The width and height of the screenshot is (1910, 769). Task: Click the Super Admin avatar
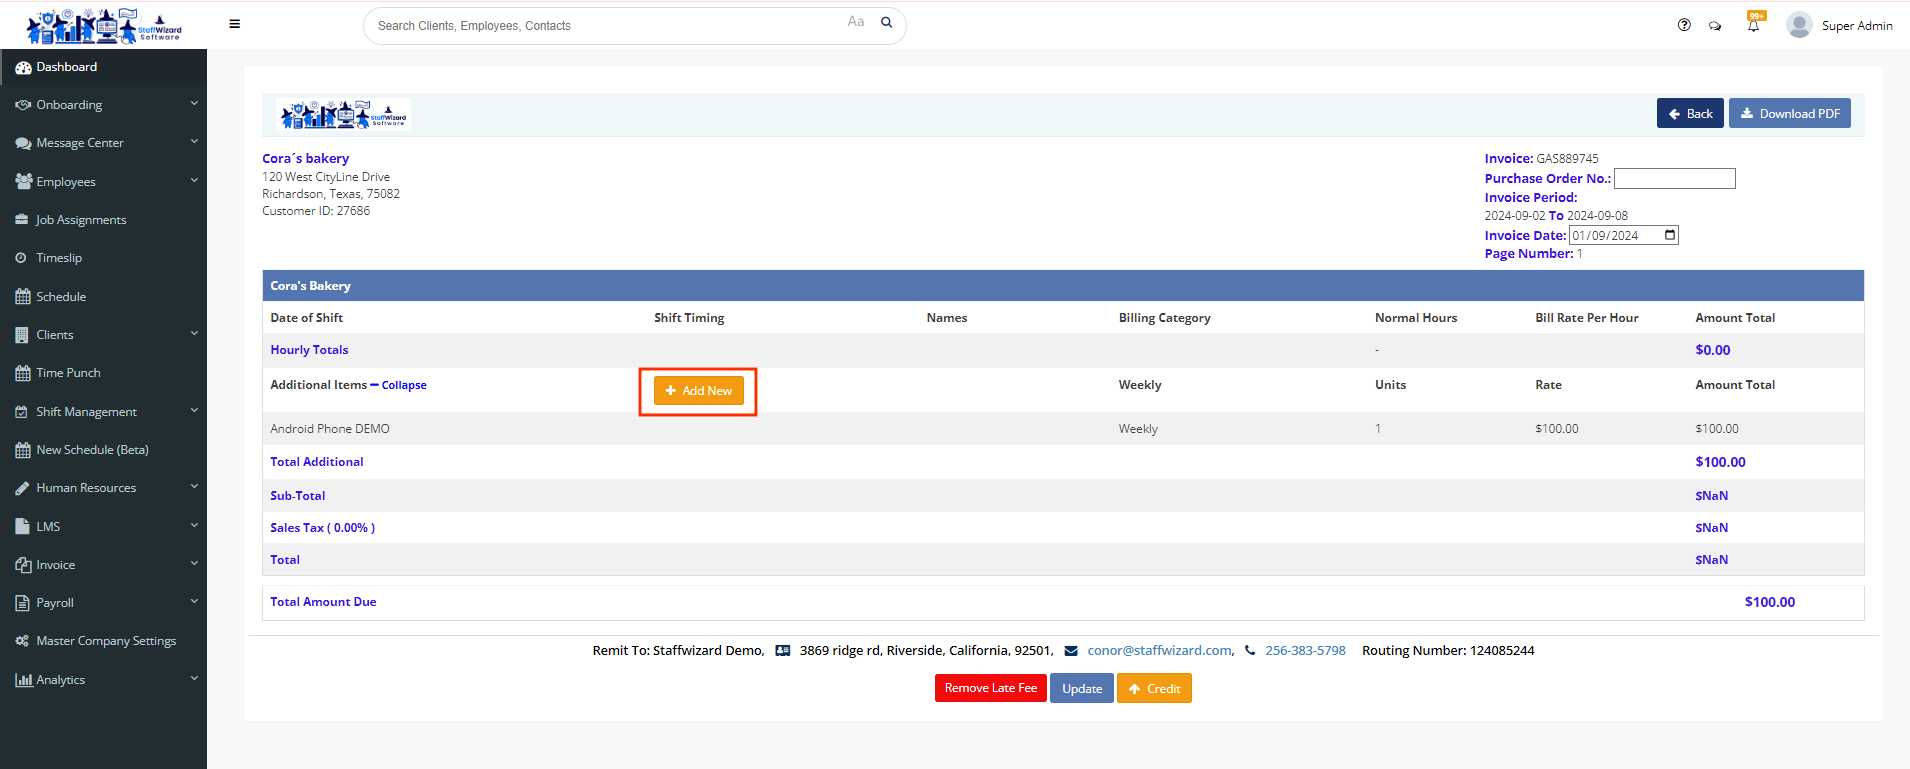point(1799,25)
